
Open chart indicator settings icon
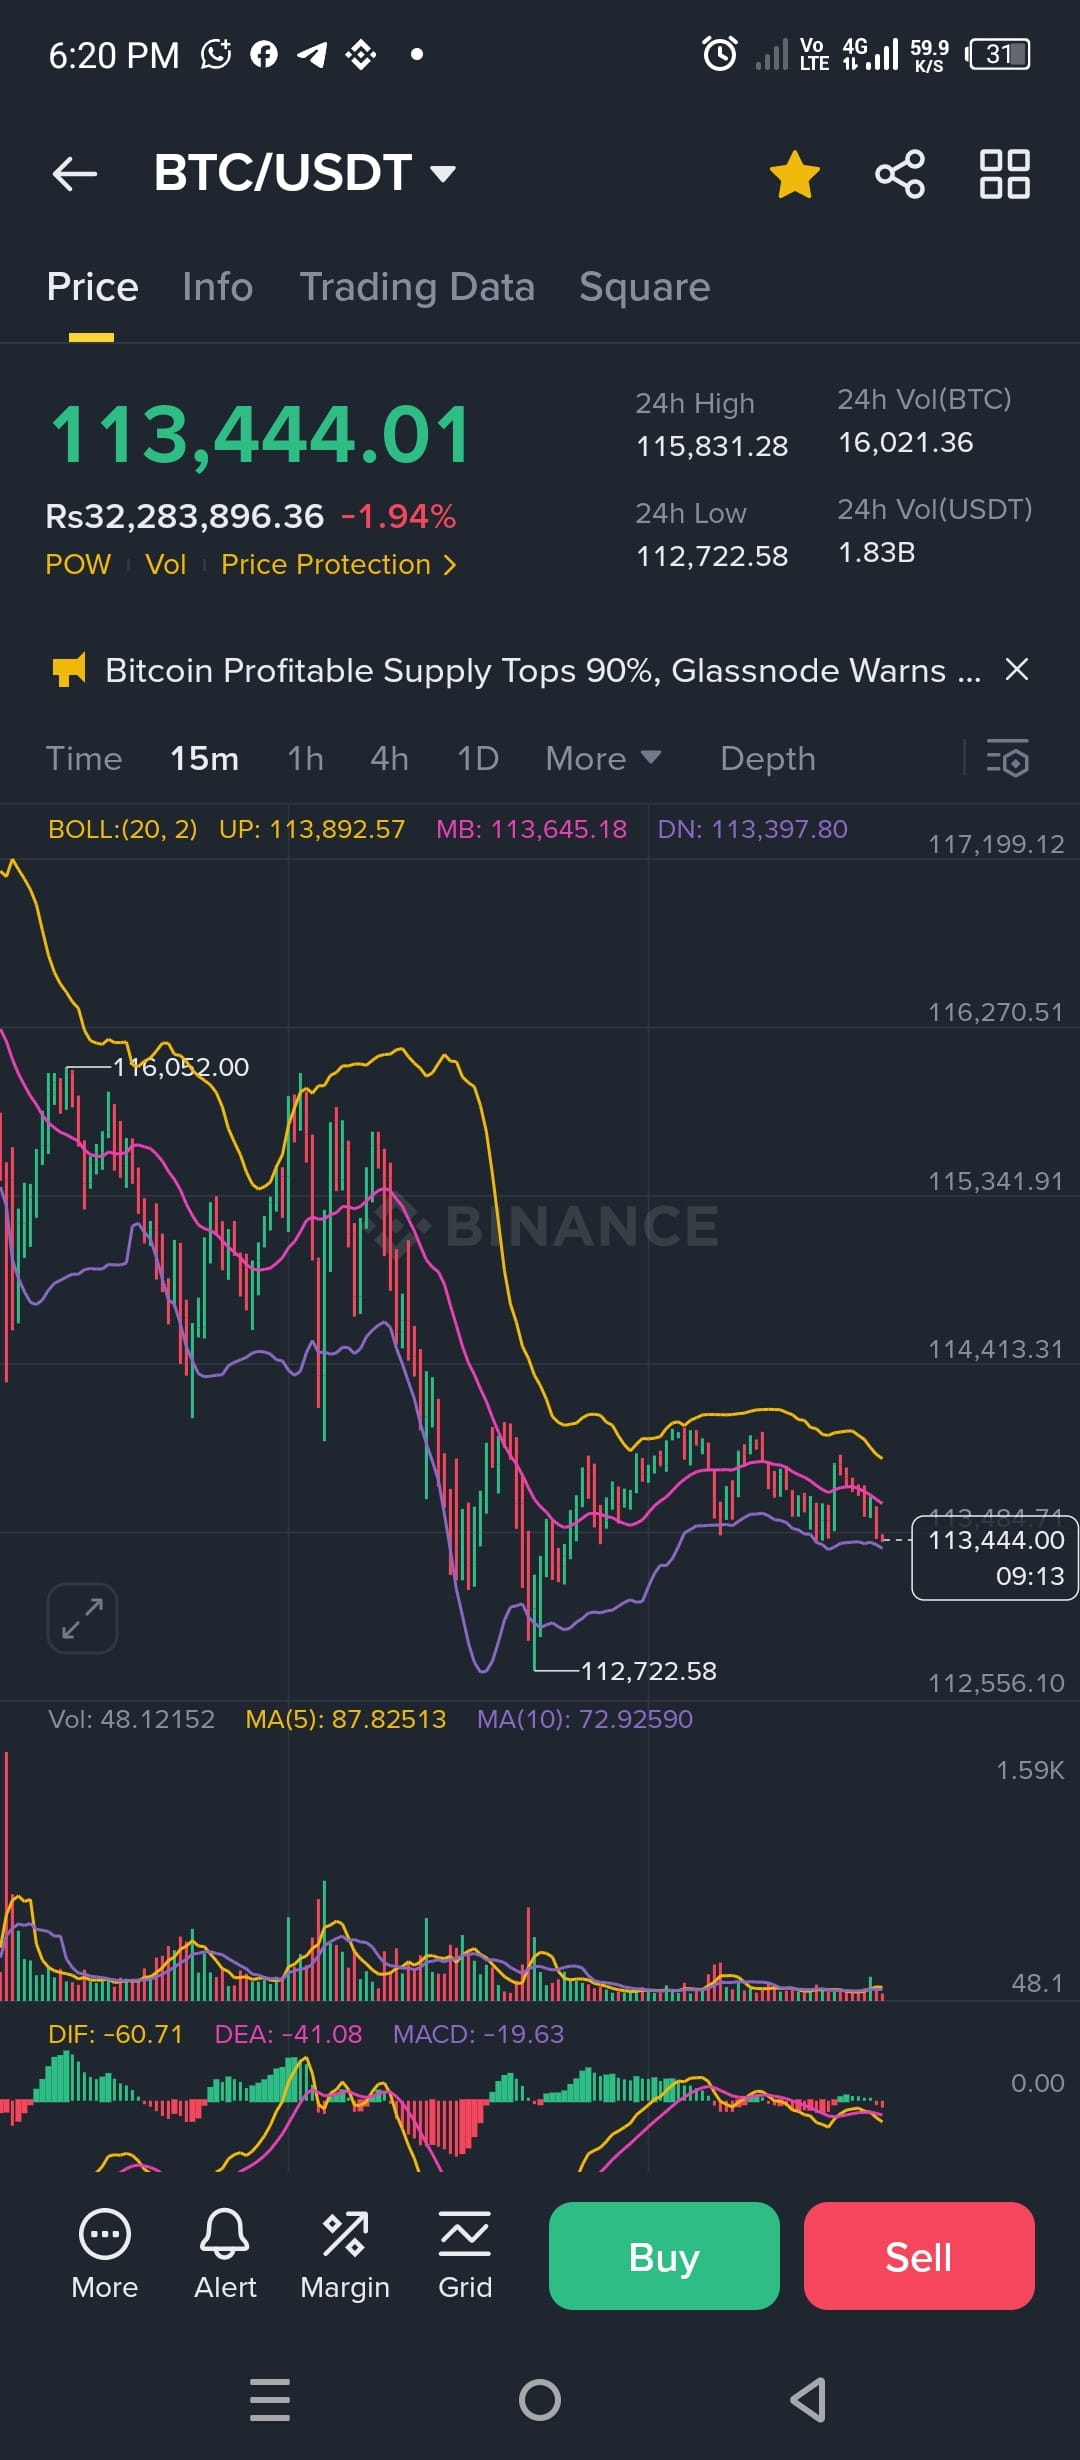[x=1007, y=759]
